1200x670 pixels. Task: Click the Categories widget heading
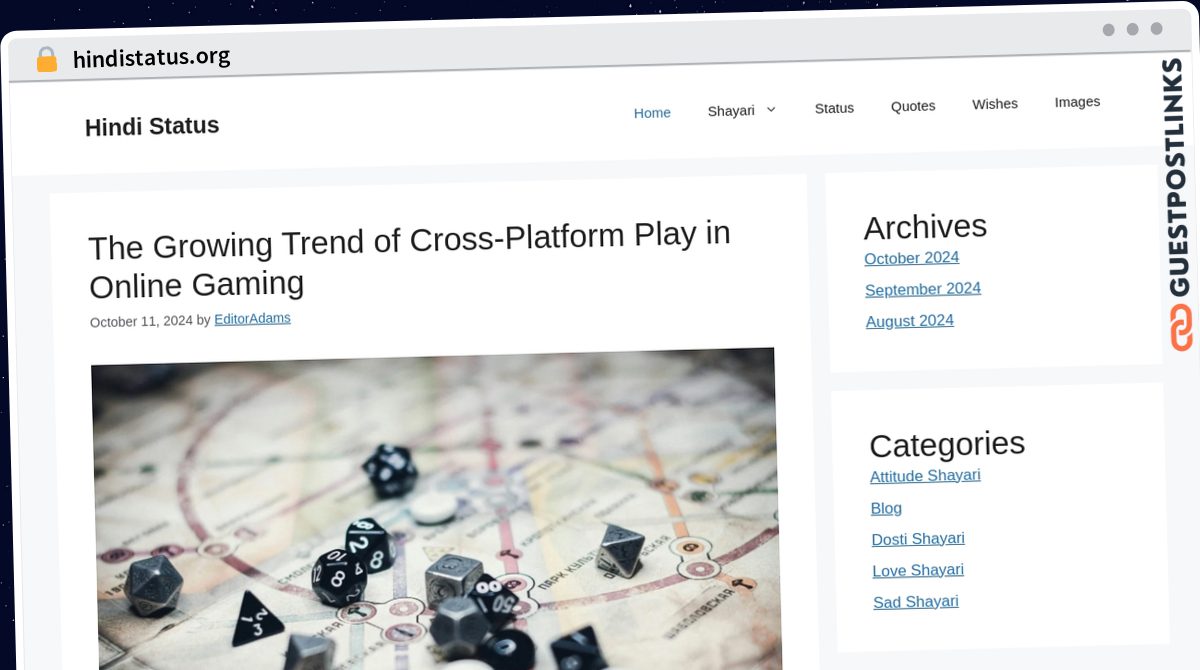(x=947, y=444)
